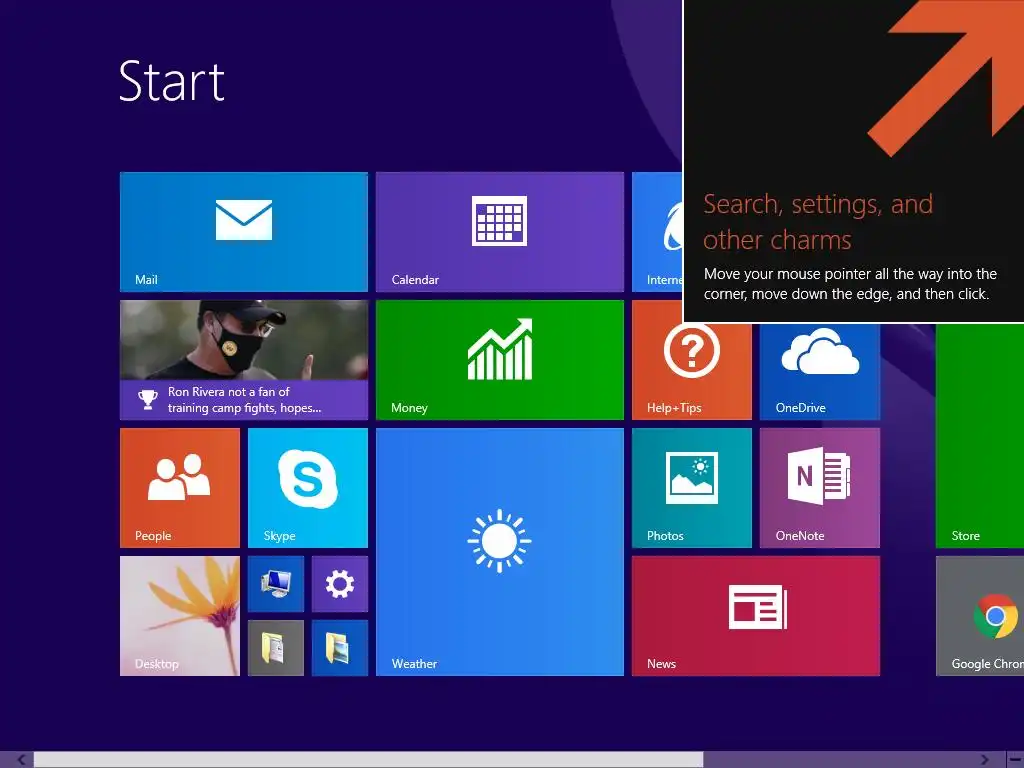Open the Documents folder tile

(276, 648)
